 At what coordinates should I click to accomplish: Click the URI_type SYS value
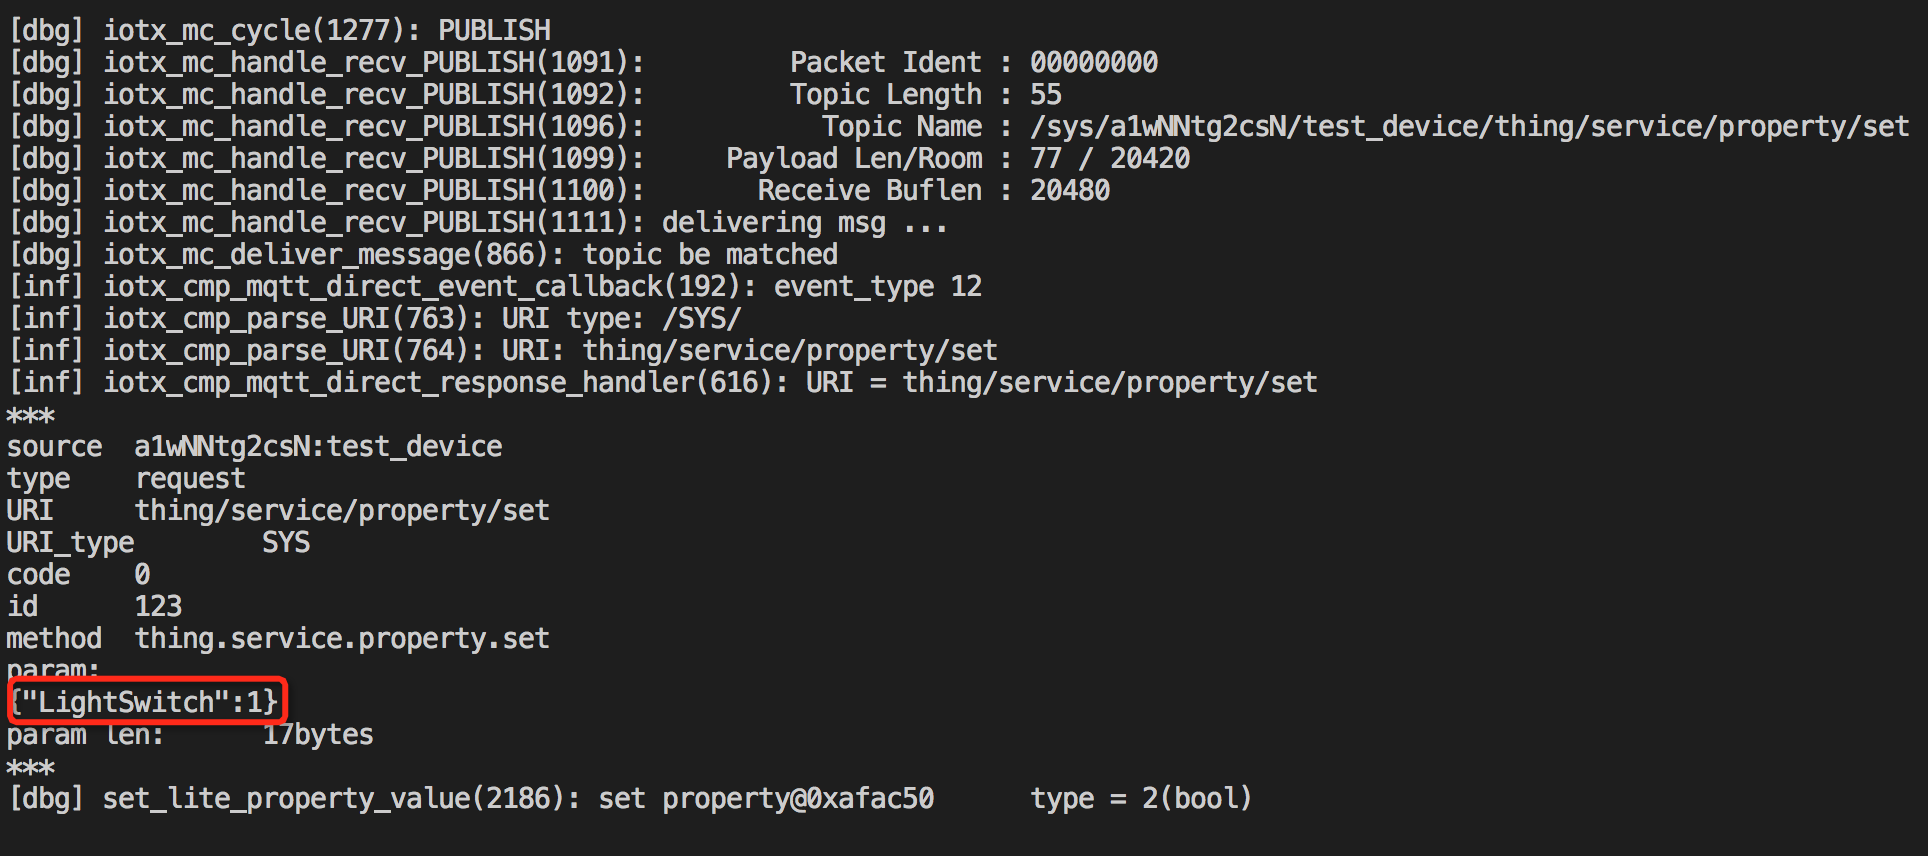coord(286,542)
